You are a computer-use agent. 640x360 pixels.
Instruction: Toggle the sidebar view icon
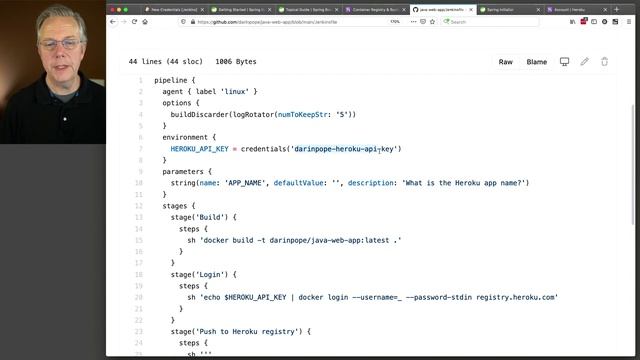(x=594, y=22)
